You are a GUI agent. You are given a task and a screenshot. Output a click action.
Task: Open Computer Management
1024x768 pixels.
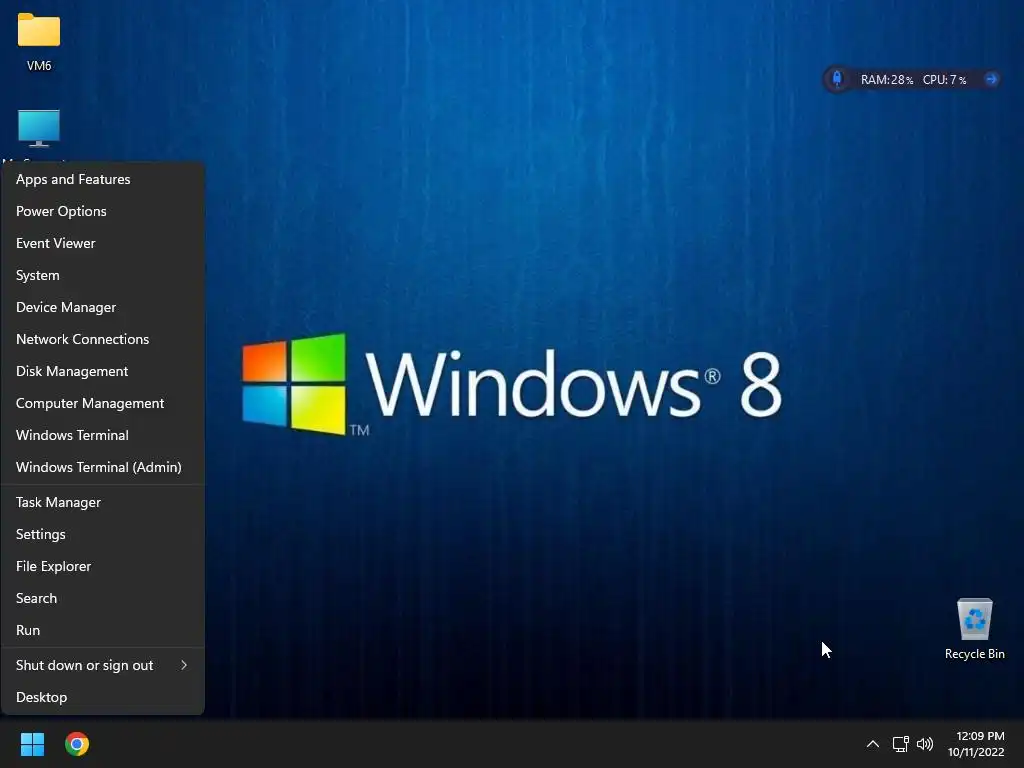103,403
